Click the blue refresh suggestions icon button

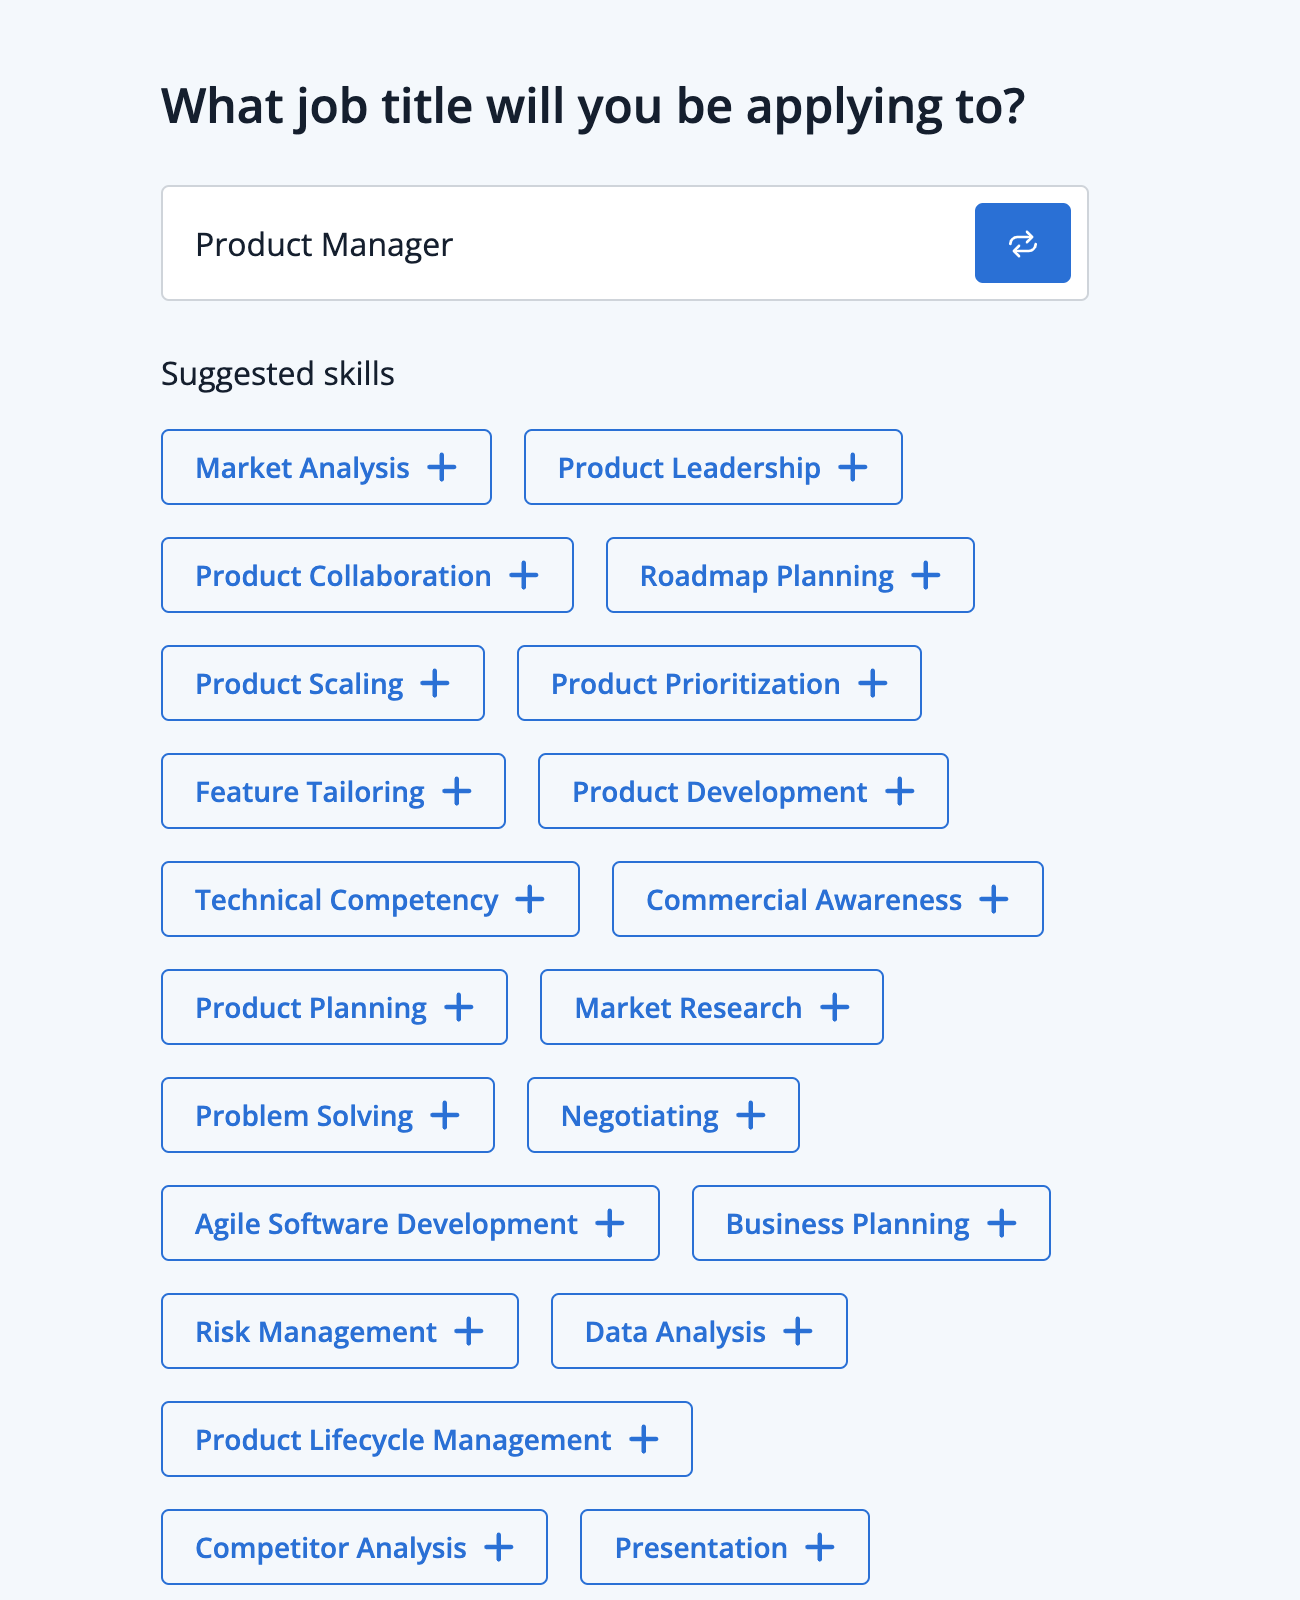pyautogui.click(x=1022, y=243)
